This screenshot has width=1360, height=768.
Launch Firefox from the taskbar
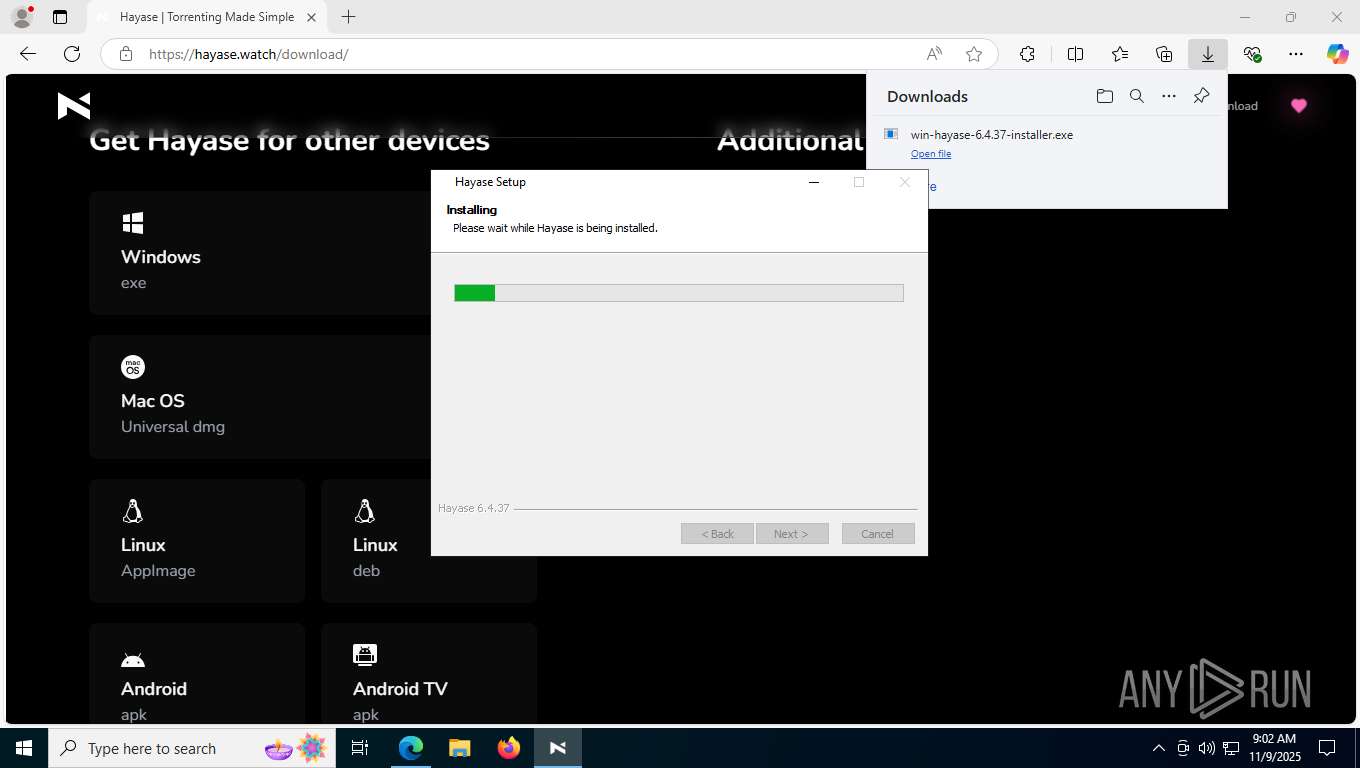click(509, 748)
